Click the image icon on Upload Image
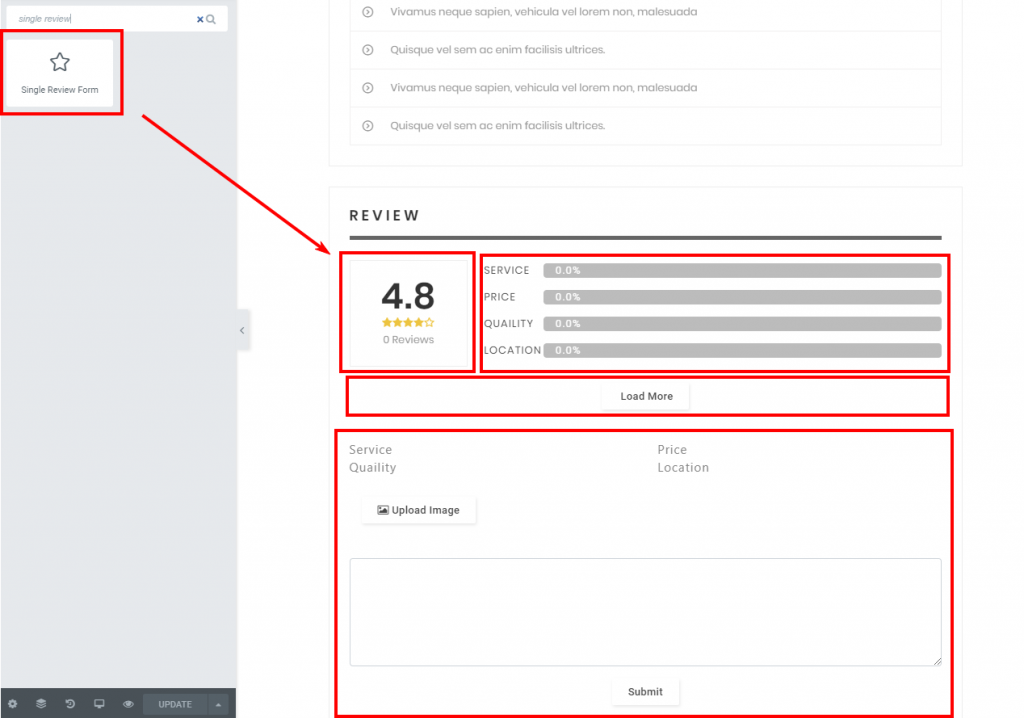Image resolution: width=1024 pixels, height=718 pixels. (382, 510)
